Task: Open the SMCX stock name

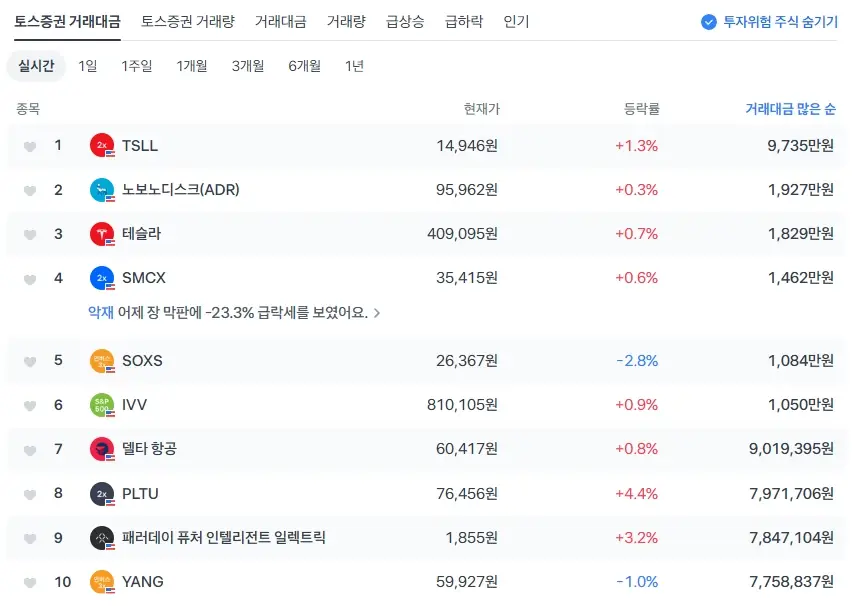Action: [144, 278]
